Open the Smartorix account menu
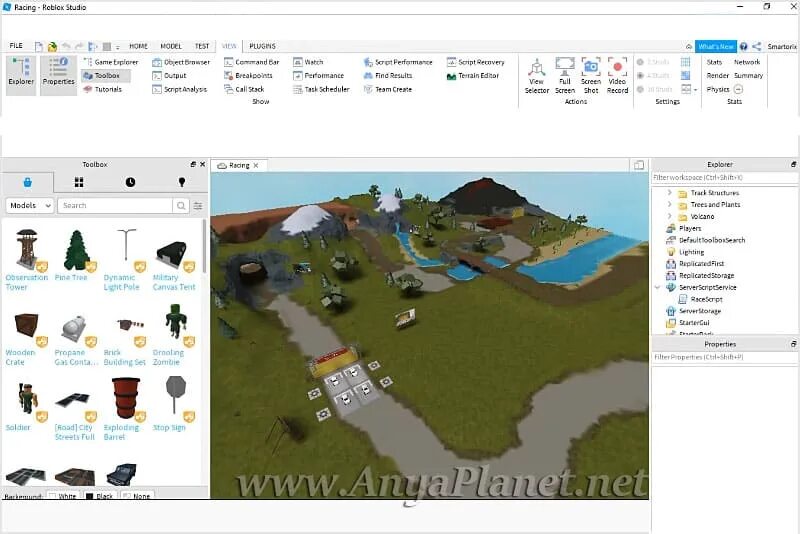Screen dimensions: 800x534 782,46
